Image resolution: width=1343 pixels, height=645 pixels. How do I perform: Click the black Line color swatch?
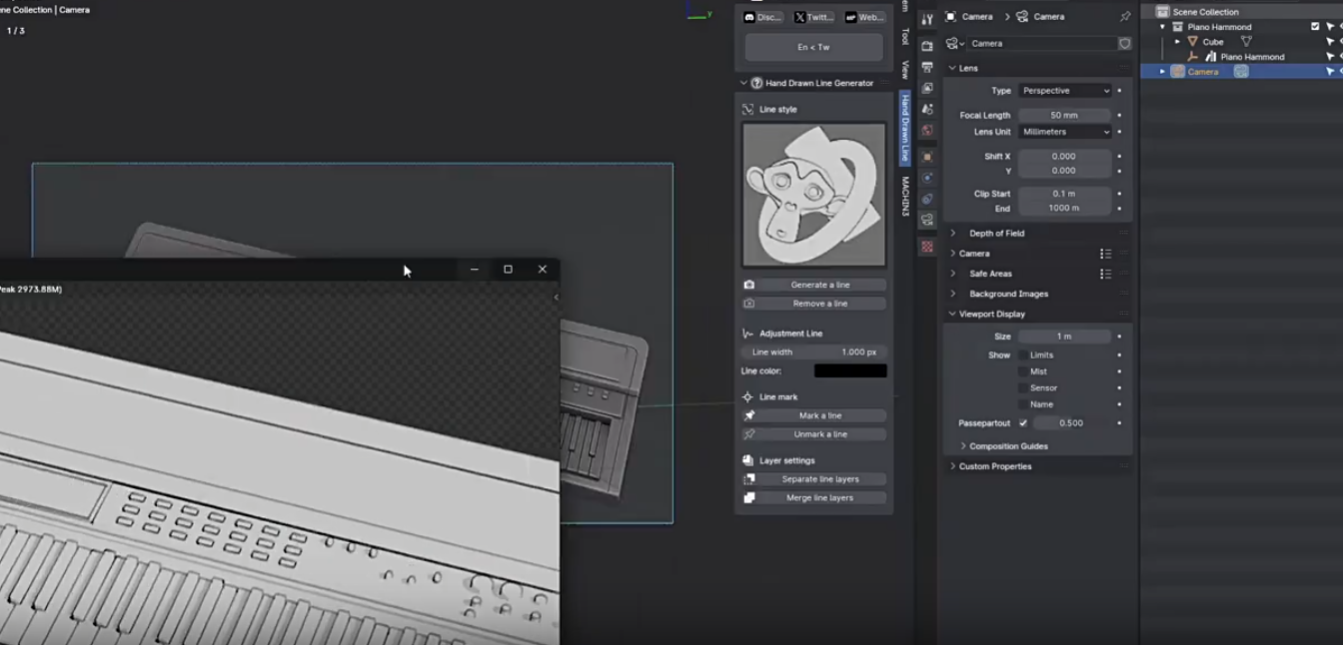pos(850,371)
